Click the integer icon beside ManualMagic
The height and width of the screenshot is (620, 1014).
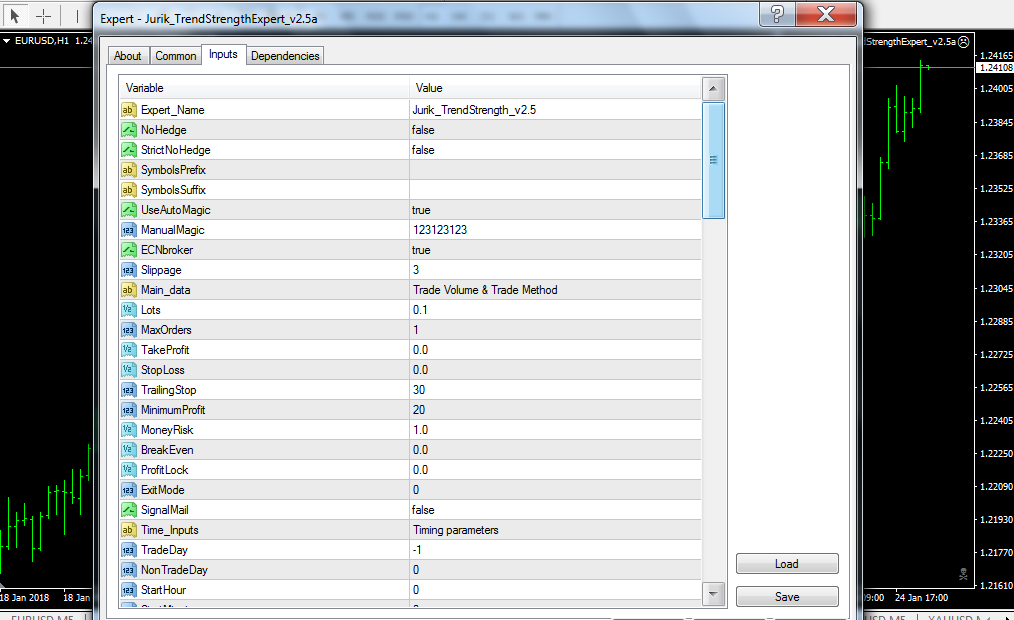[129, 230]
